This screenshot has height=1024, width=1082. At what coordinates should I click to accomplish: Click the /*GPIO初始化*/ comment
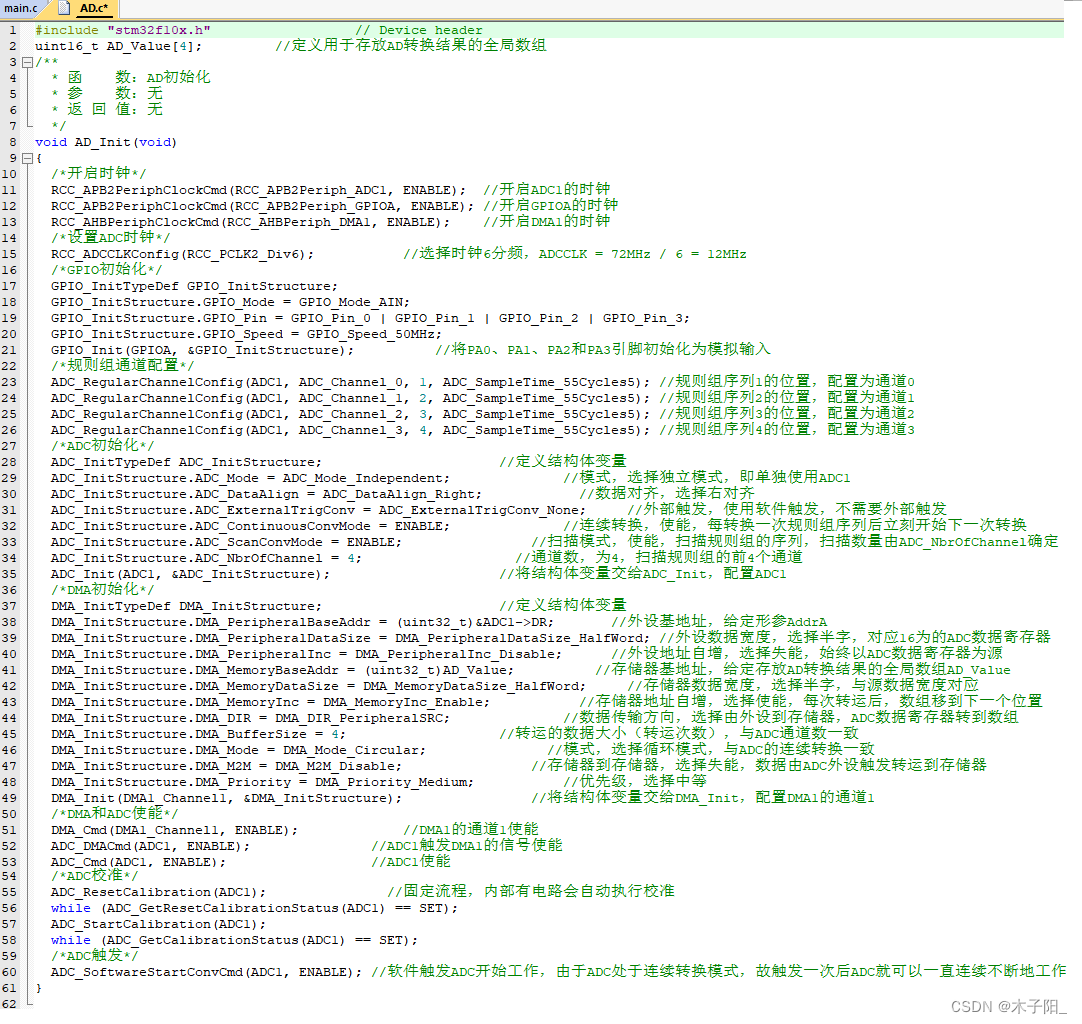(x=106, y=270)
